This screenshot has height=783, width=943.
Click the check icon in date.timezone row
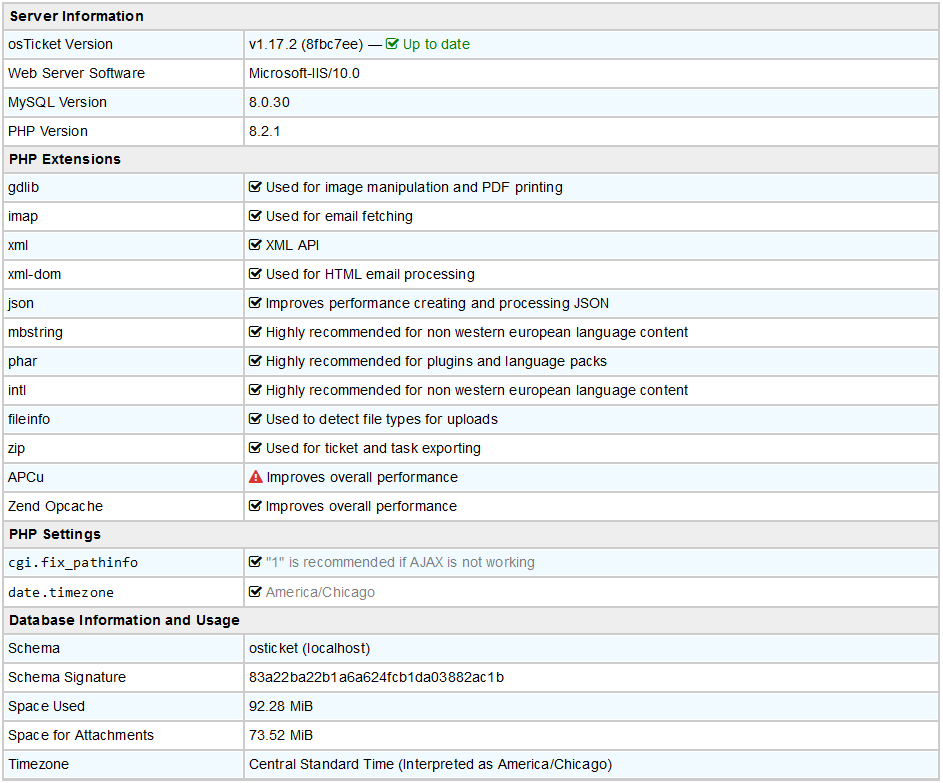(255, 592)
